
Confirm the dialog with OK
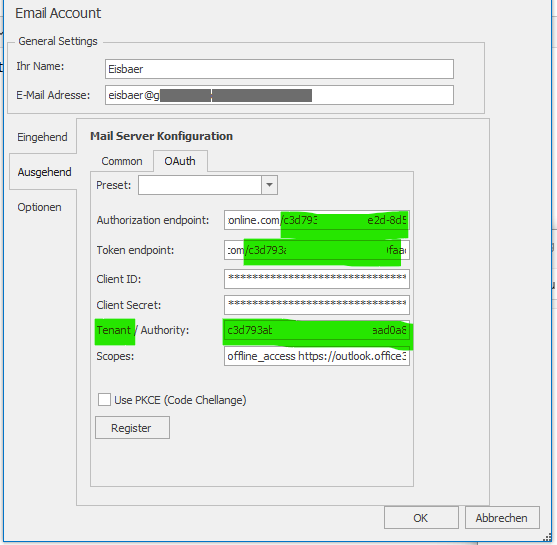(x=421, y=518)
